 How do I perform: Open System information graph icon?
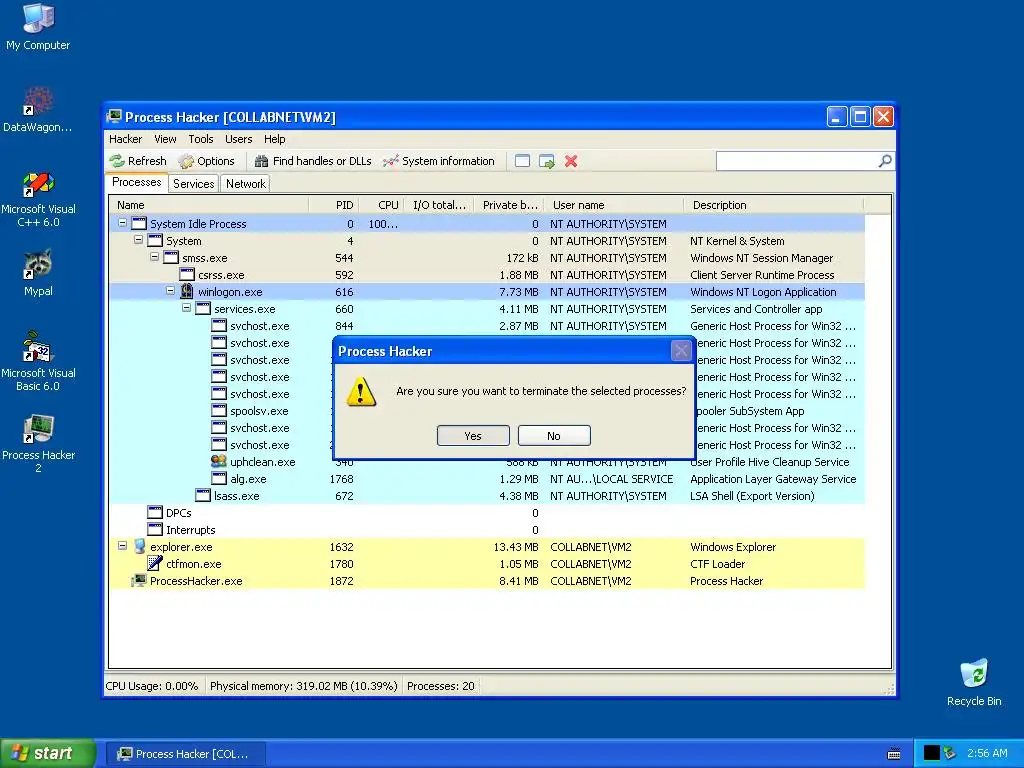(391, 161)
